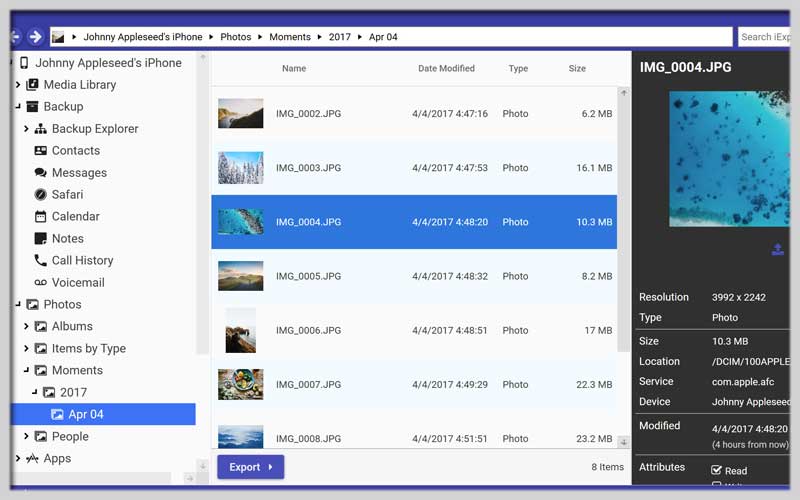Click the 3992 x 2242 resolution value
This screenshot has width=800, height=500.
click(x=738, y=297)
